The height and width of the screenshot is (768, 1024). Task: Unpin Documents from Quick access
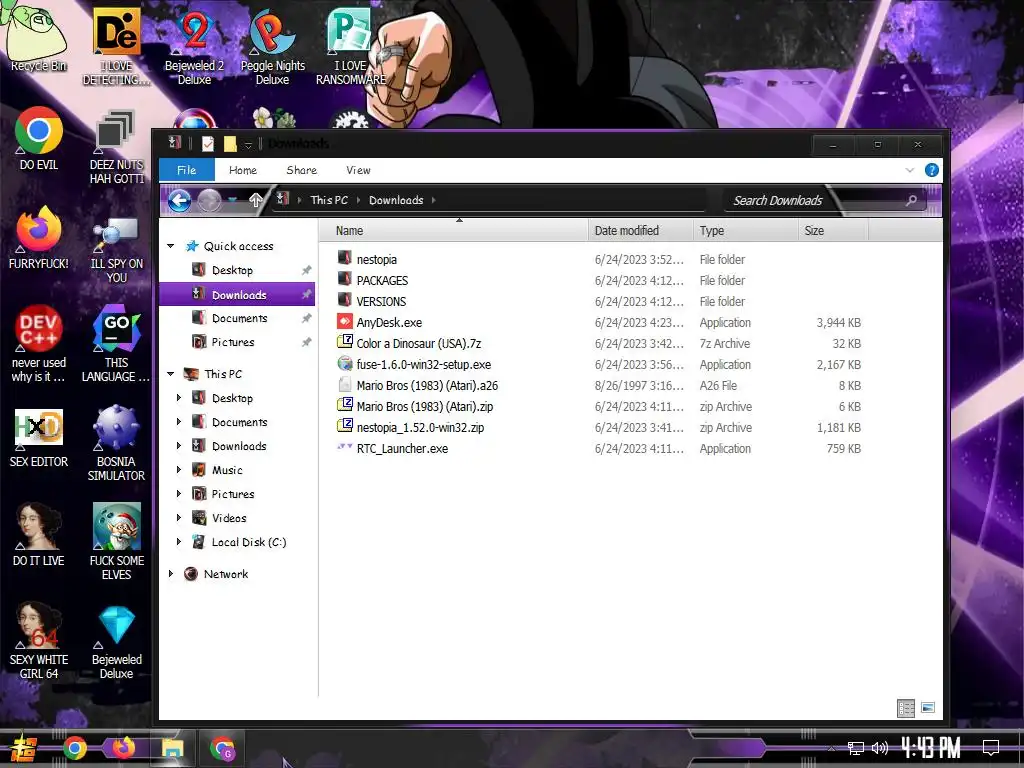click(306, 318)
